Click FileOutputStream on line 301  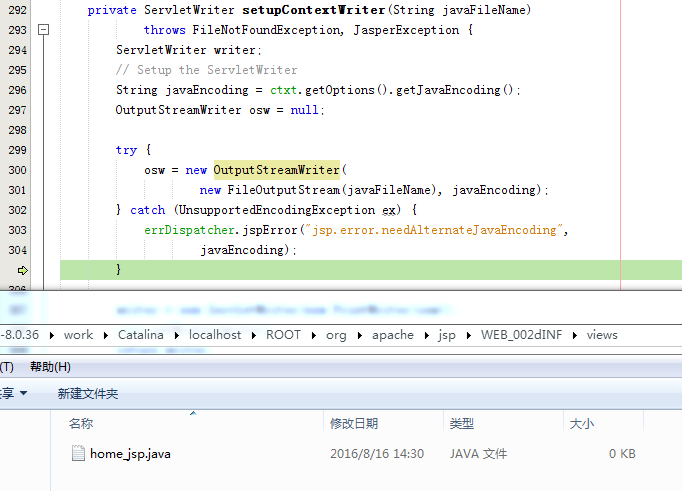tap(284, 190)
